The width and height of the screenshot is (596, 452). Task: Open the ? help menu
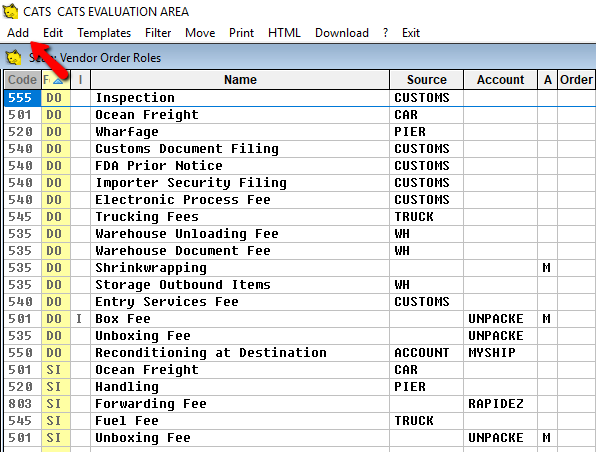[x=385, y=33]
